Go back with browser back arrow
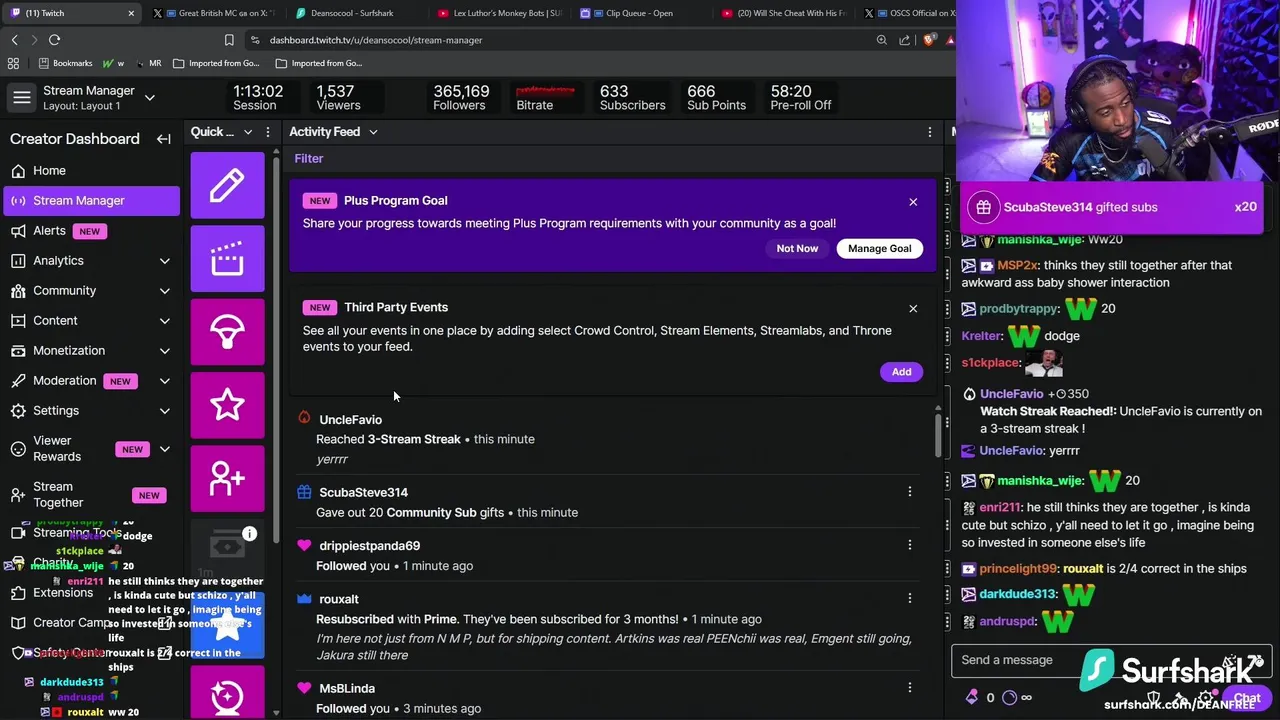Viewport: 1280px width, 720px height. click(x=14, y=40)
